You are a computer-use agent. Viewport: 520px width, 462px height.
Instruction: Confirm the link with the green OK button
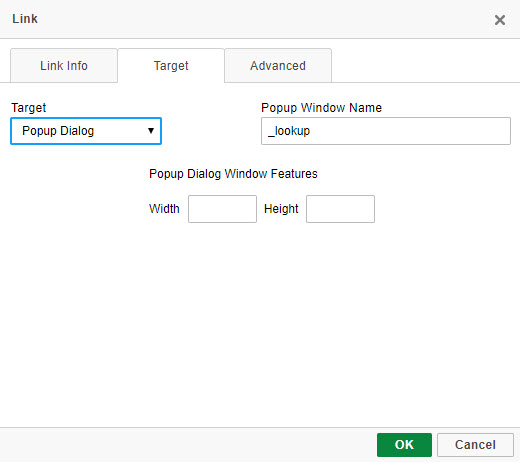pyautogui.click(x=404, y=445)
